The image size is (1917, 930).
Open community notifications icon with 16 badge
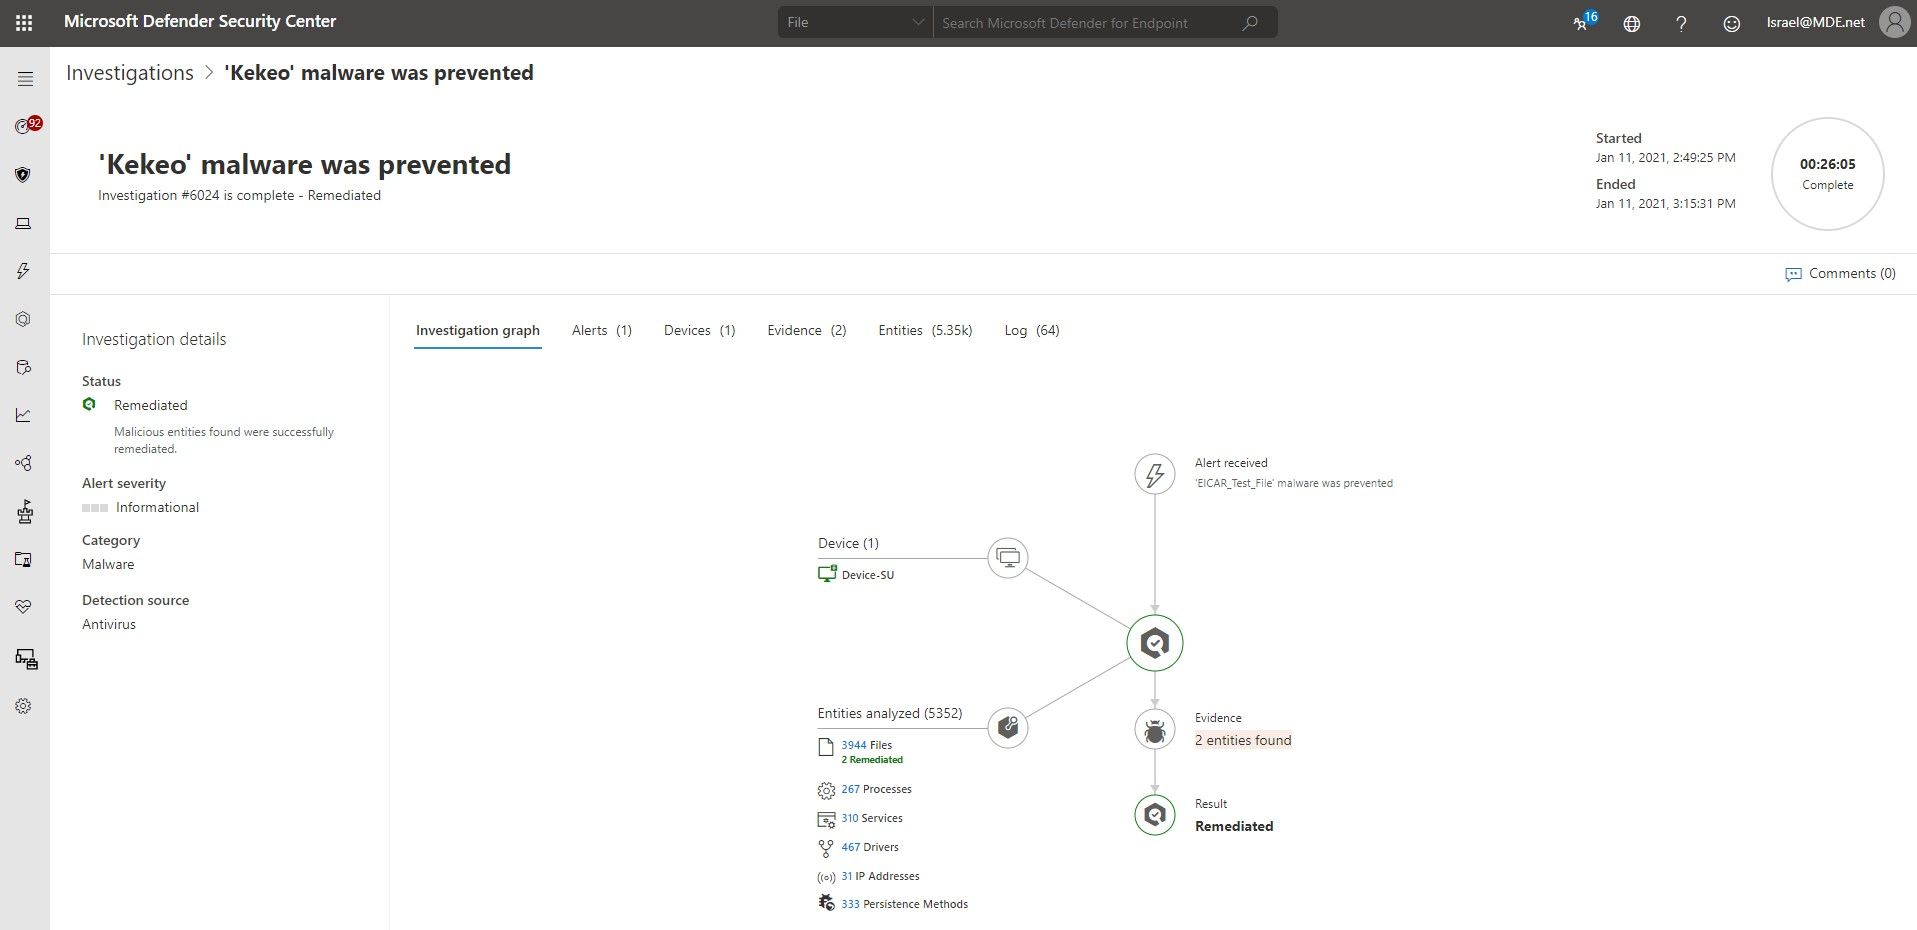point(1584,21)
